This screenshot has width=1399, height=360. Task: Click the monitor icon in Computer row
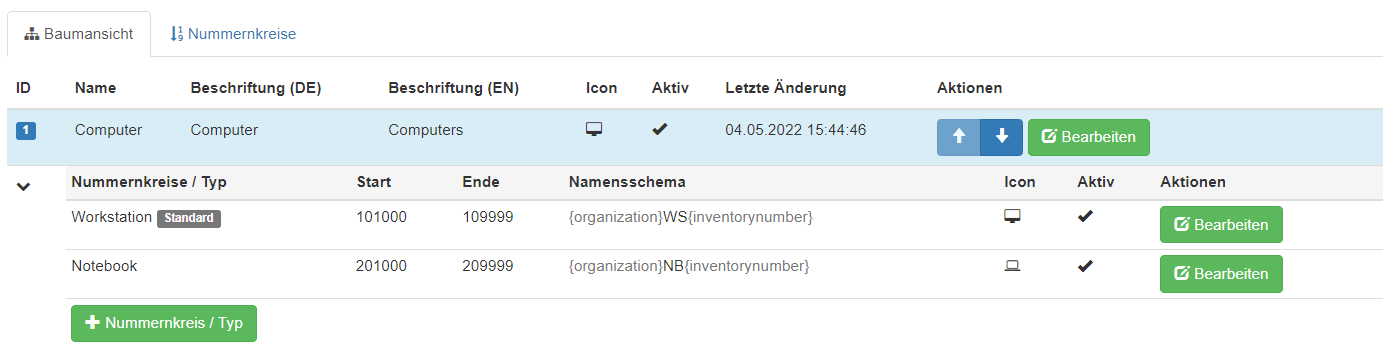593,130
